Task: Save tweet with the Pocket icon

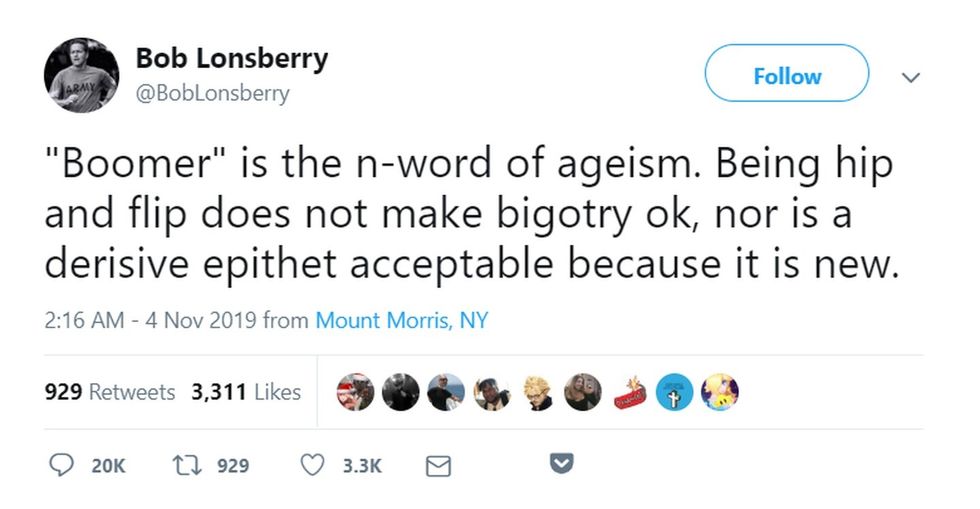Action: 562,464
